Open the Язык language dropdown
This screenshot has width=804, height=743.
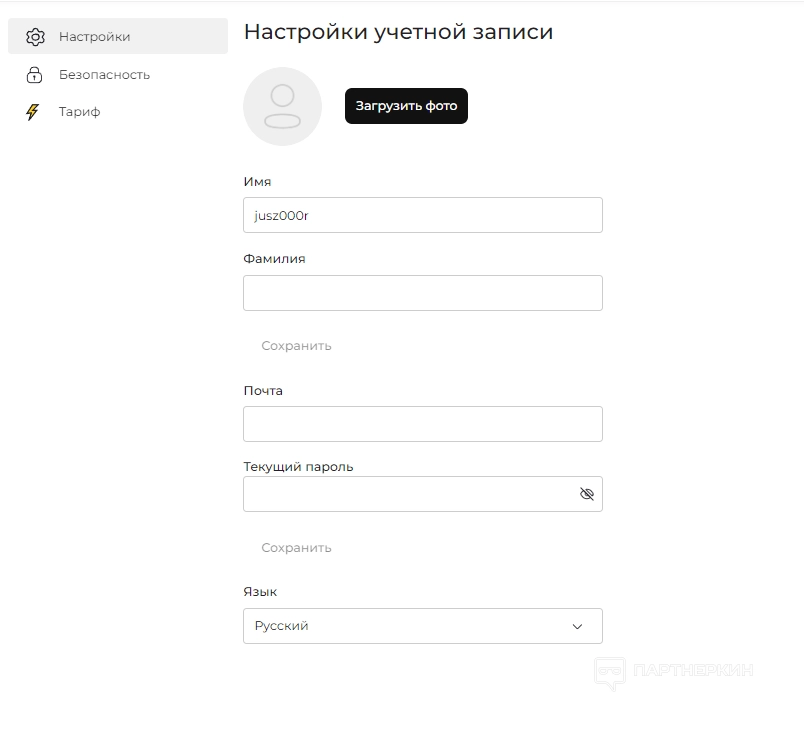pyautogui.click(x=422, y=626)
